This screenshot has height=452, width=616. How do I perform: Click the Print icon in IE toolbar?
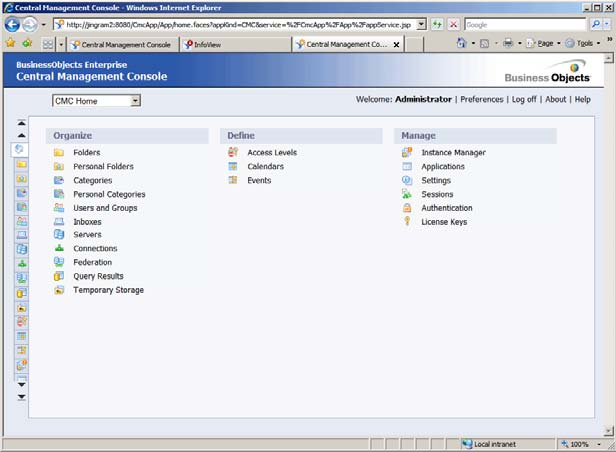[x=508, y=43]
